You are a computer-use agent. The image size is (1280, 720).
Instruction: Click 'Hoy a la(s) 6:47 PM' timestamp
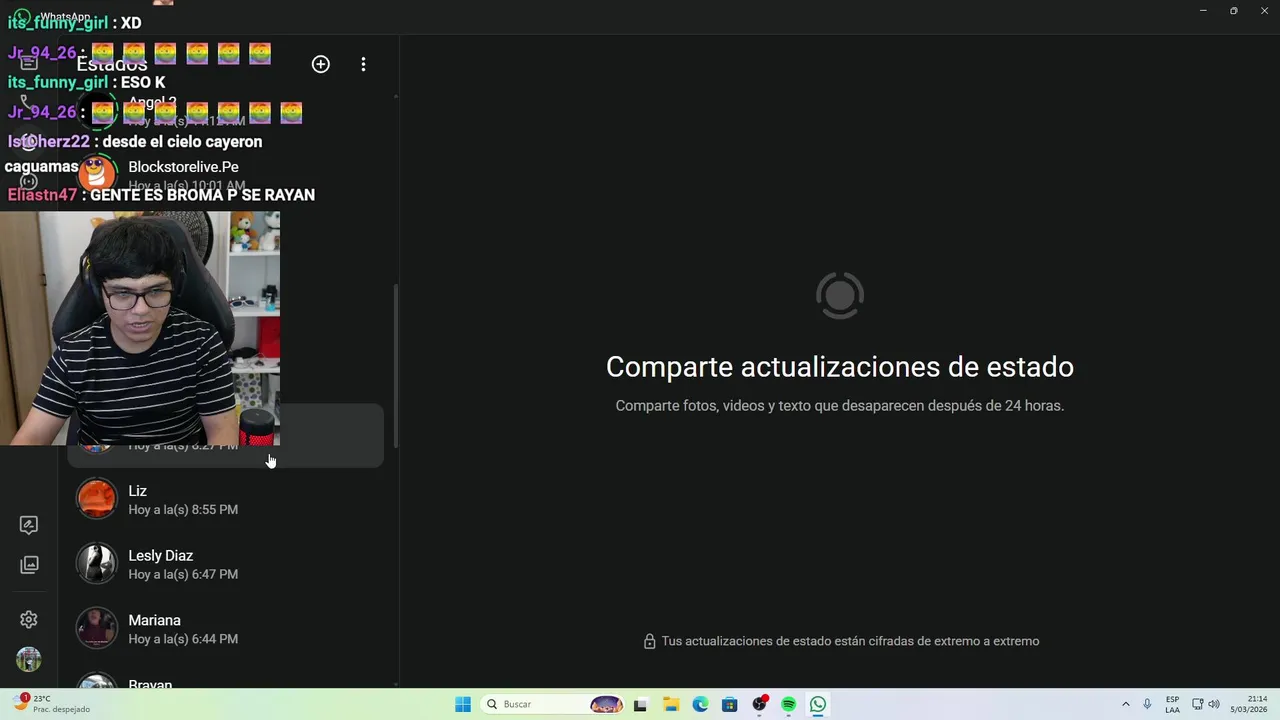click(x=183, y=575)
